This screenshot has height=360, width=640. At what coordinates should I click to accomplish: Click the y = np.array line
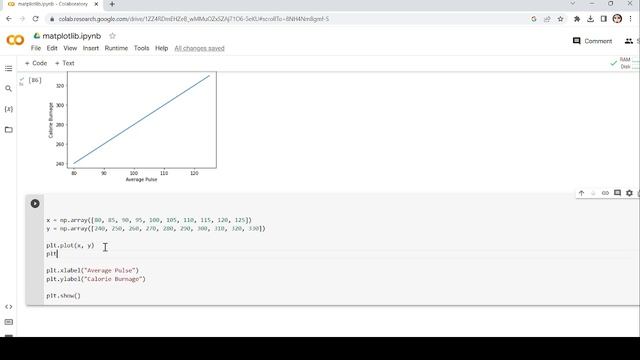[x=156, y=229]
